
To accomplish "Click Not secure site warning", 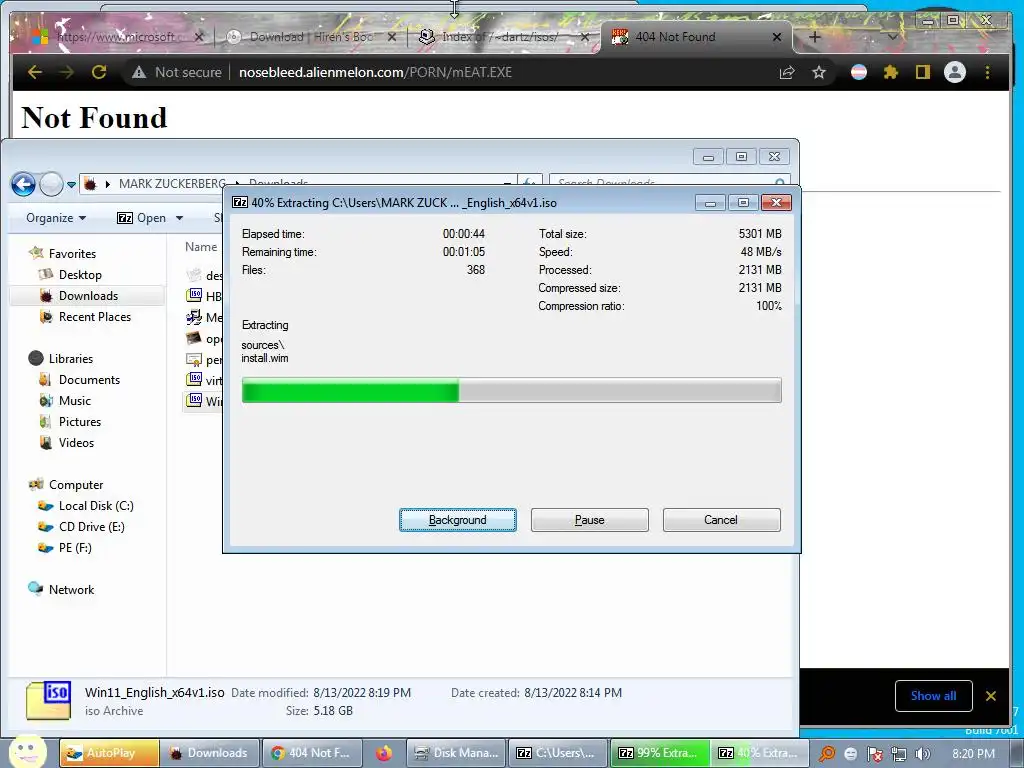I will click(x=178, y=72).
